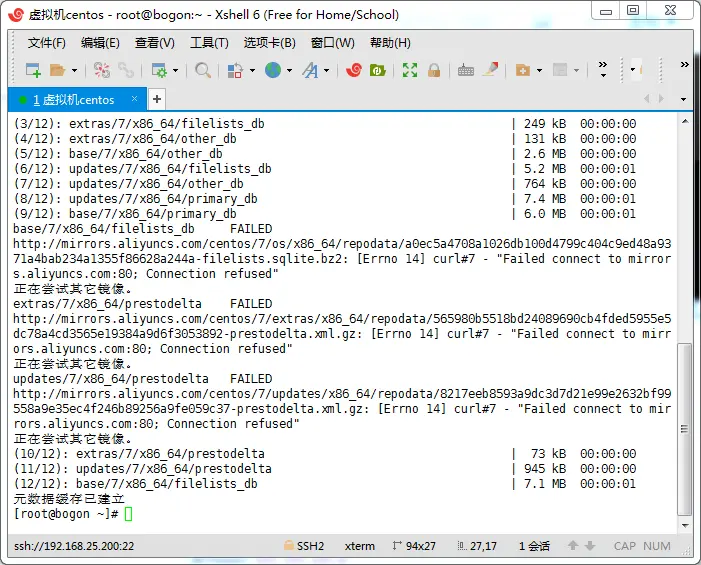Click the tab scroll left arrow
Image resolution: width=701 pixels, height=565 pixels.
(646, 99)
